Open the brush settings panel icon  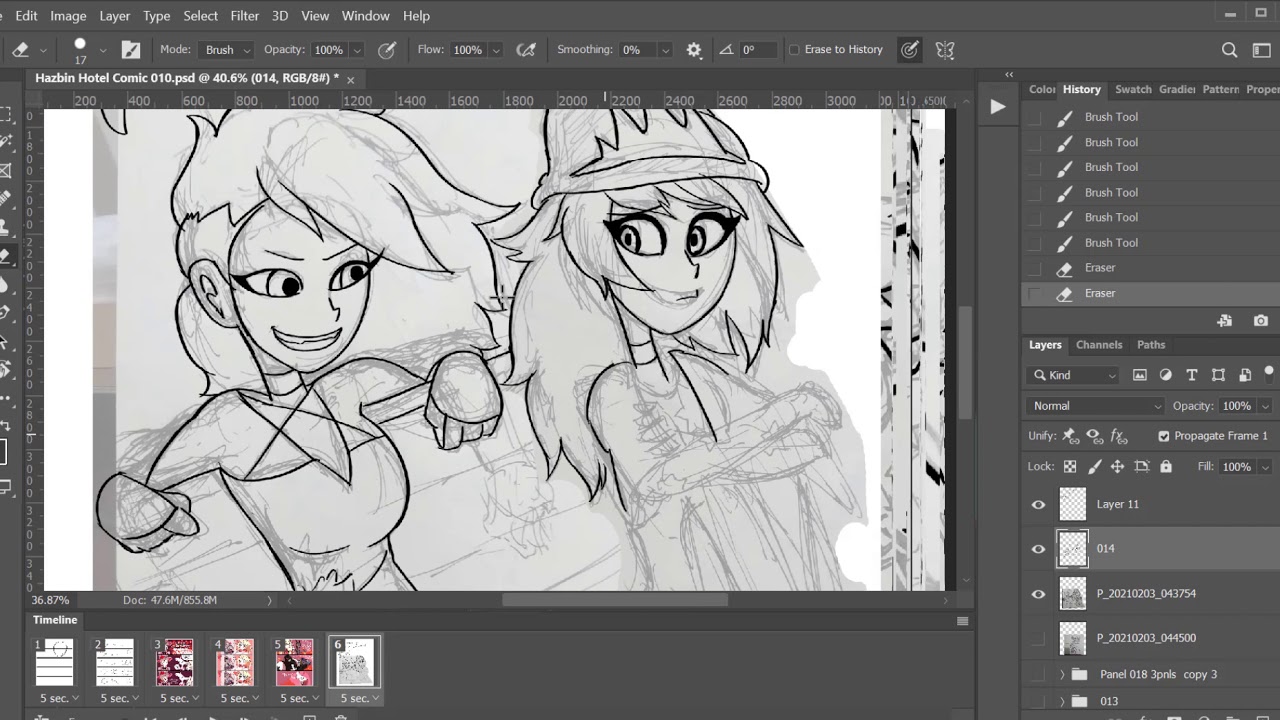(x=131, y=49)
